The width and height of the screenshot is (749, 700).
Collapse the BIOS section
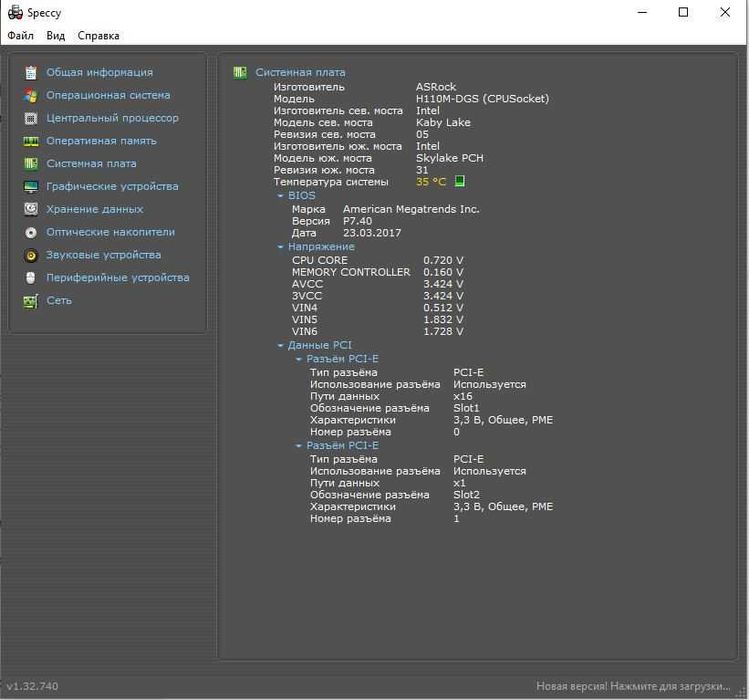coord(280,196)
